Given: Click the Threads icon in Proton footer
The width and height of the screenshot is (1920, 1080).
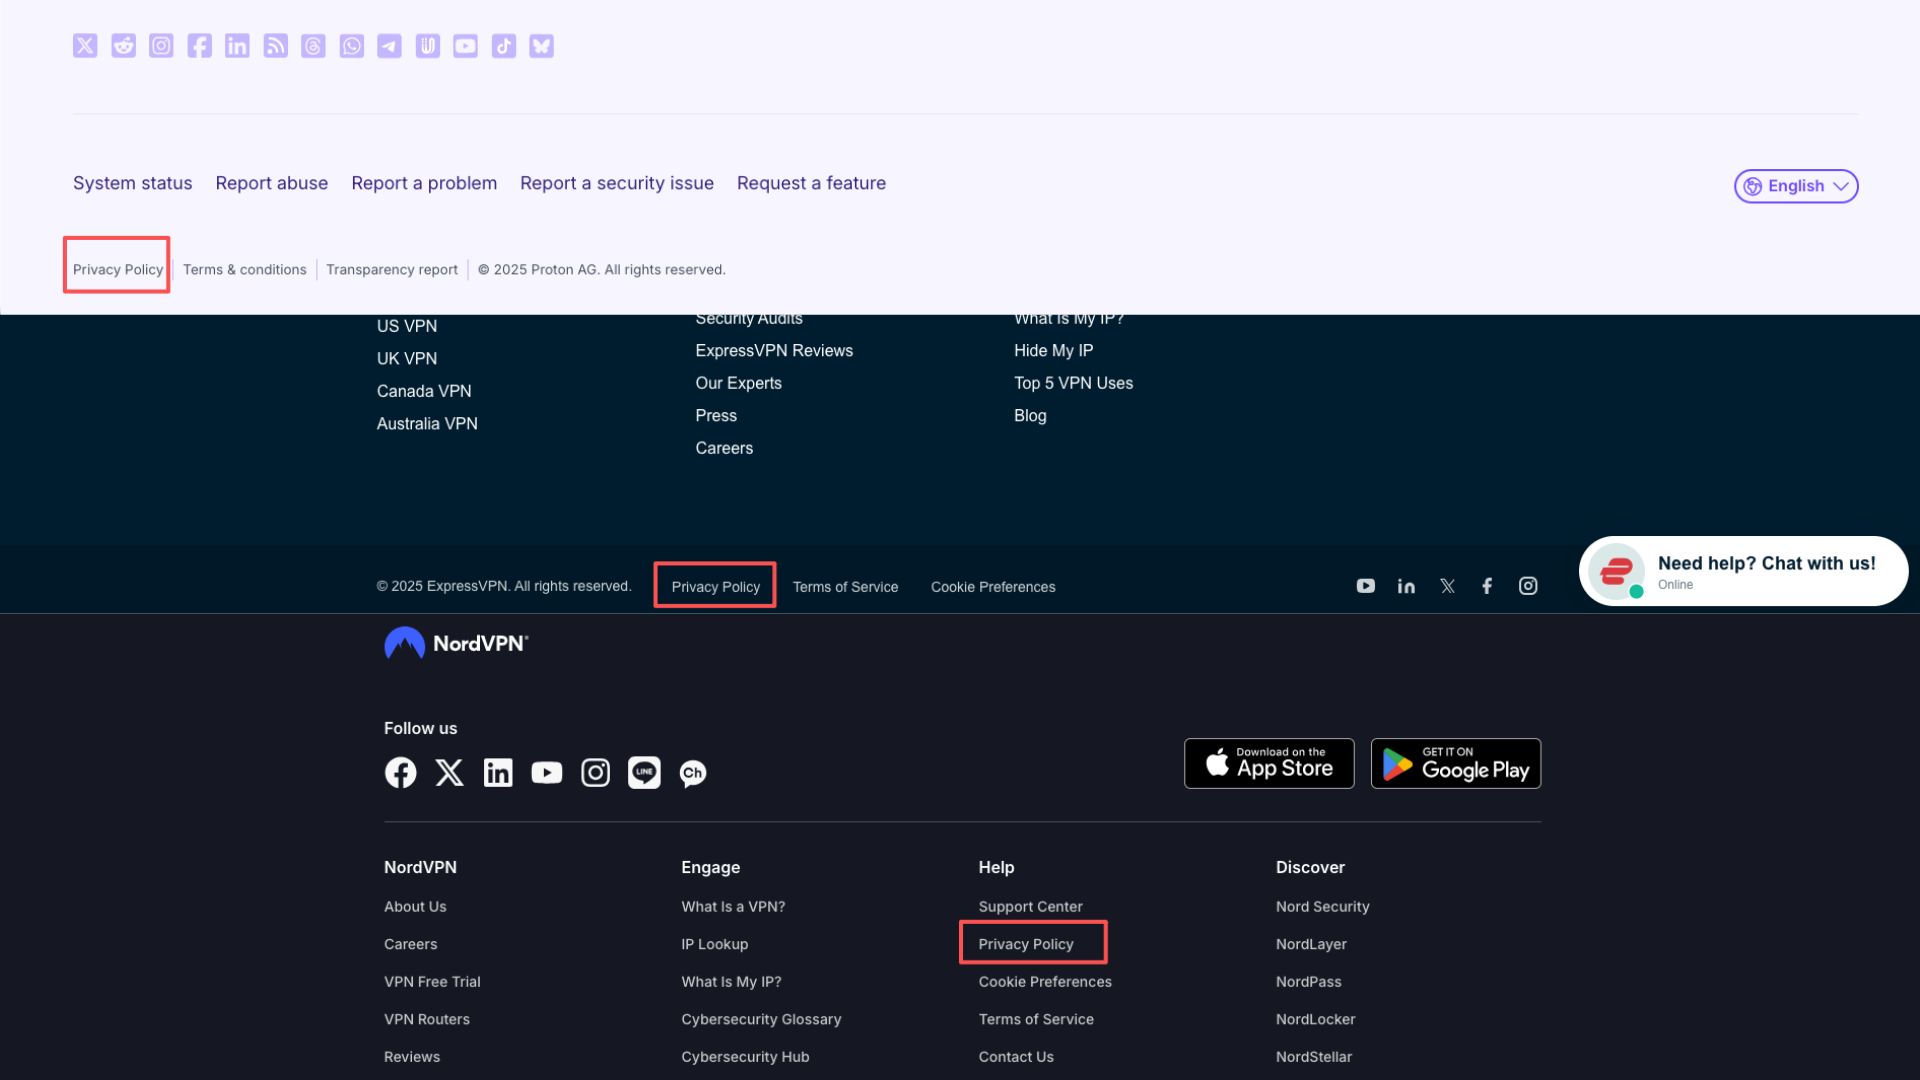Looking at the screenshot, I should (x=313, y=46).
